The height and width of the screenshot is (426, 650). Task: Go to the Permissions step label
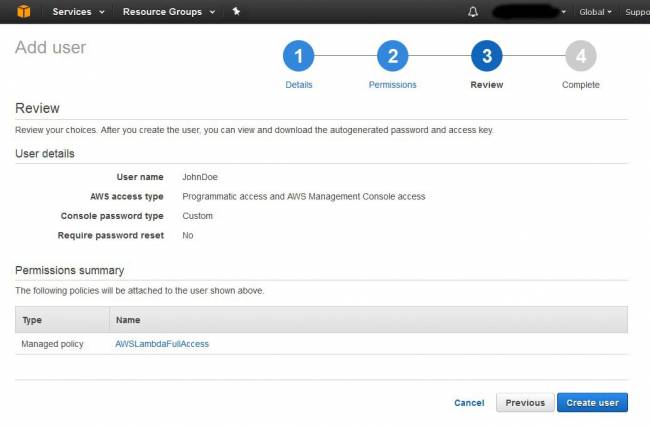[x=392, y=85]
